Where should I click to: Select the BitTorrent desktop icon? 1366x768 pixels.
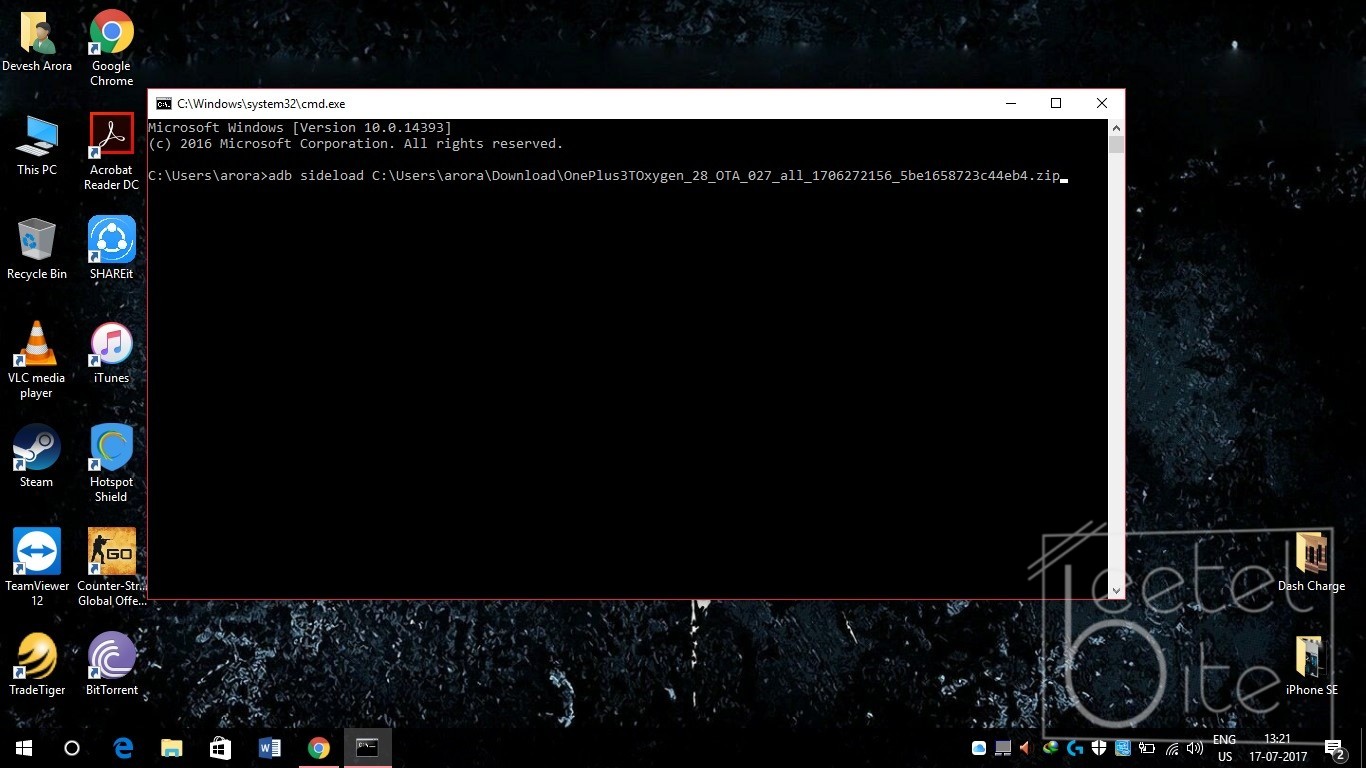[x=111, y=657]
